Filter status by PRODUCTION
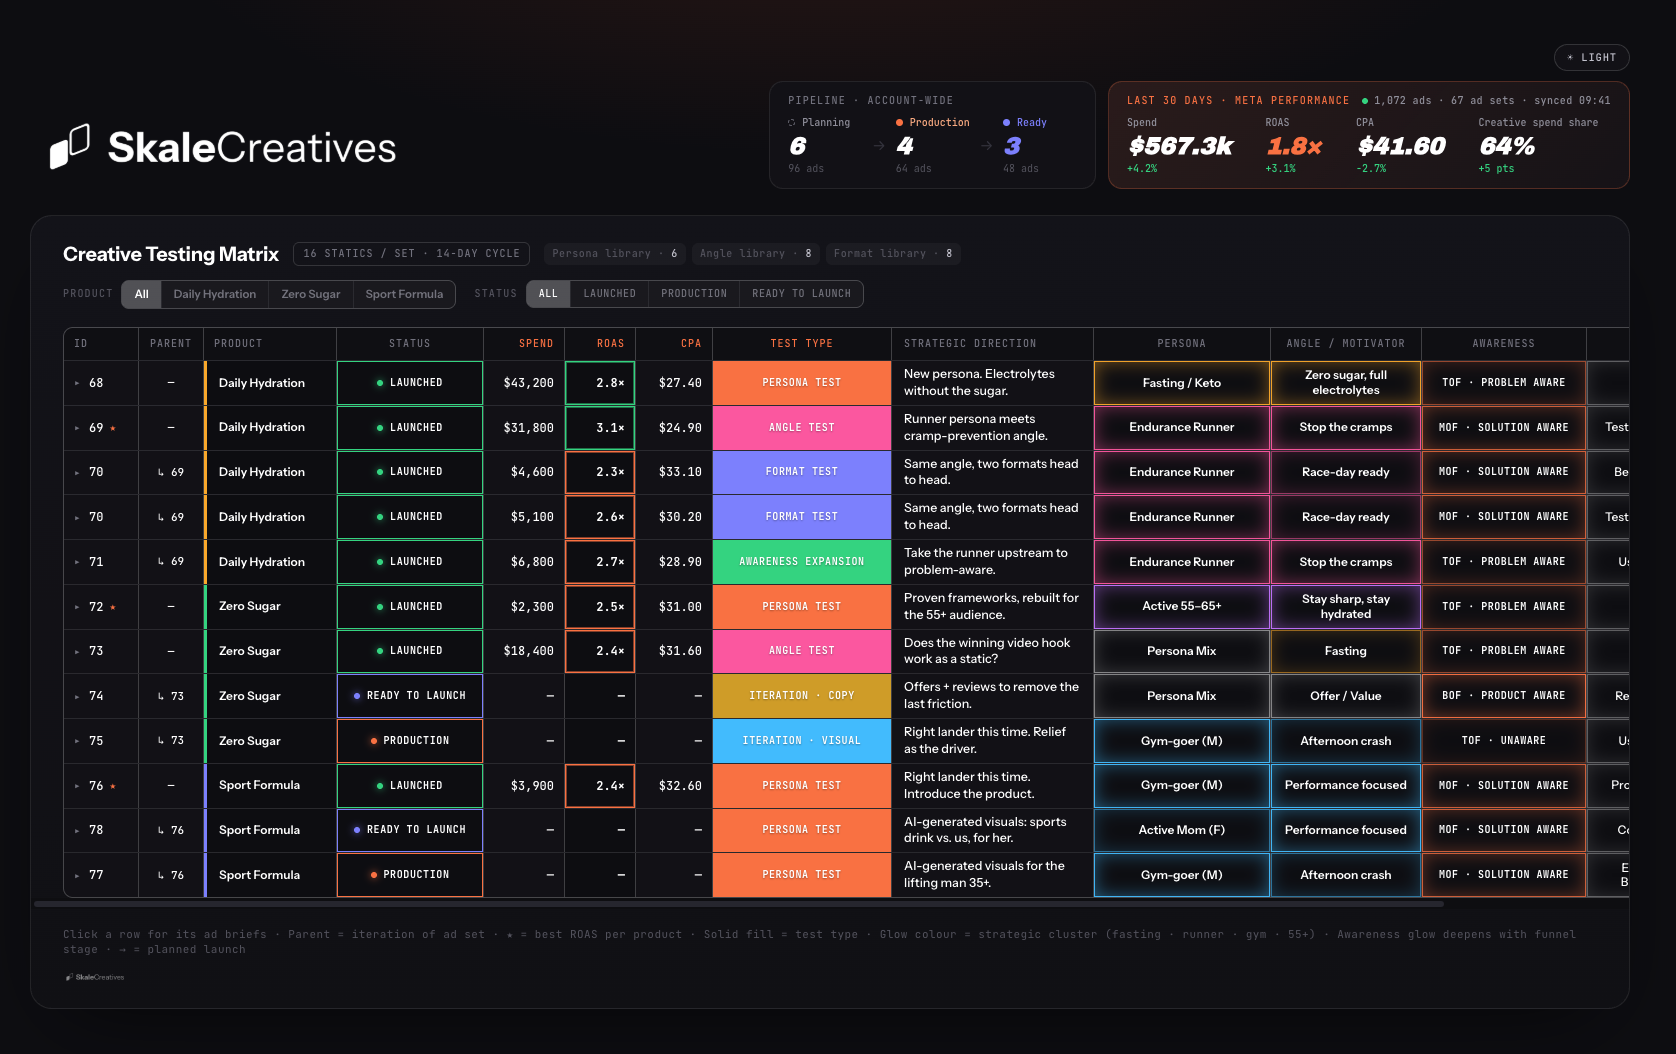The width and height of the screenshot is (1676, 1054). tap(693, 294)
